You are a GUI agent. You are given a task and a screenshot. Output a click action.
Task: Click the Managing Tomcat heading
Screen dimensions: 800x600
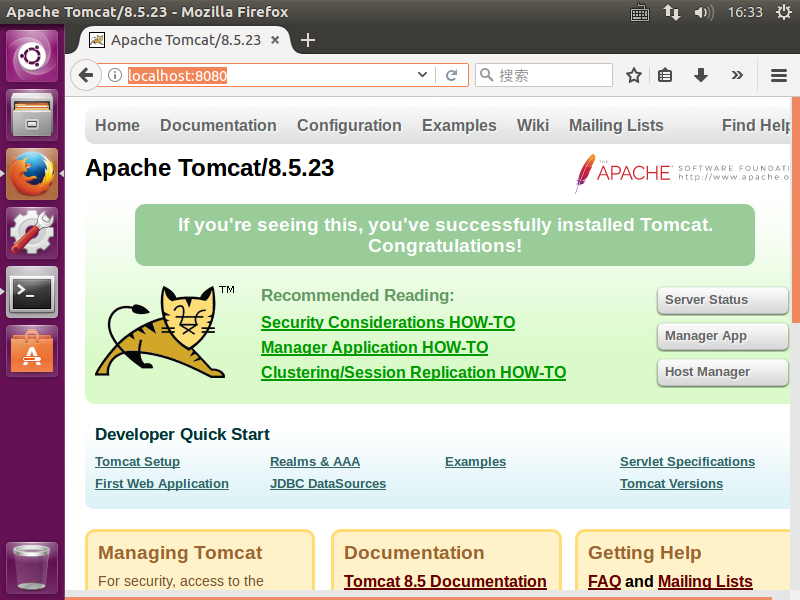(180, 553)
